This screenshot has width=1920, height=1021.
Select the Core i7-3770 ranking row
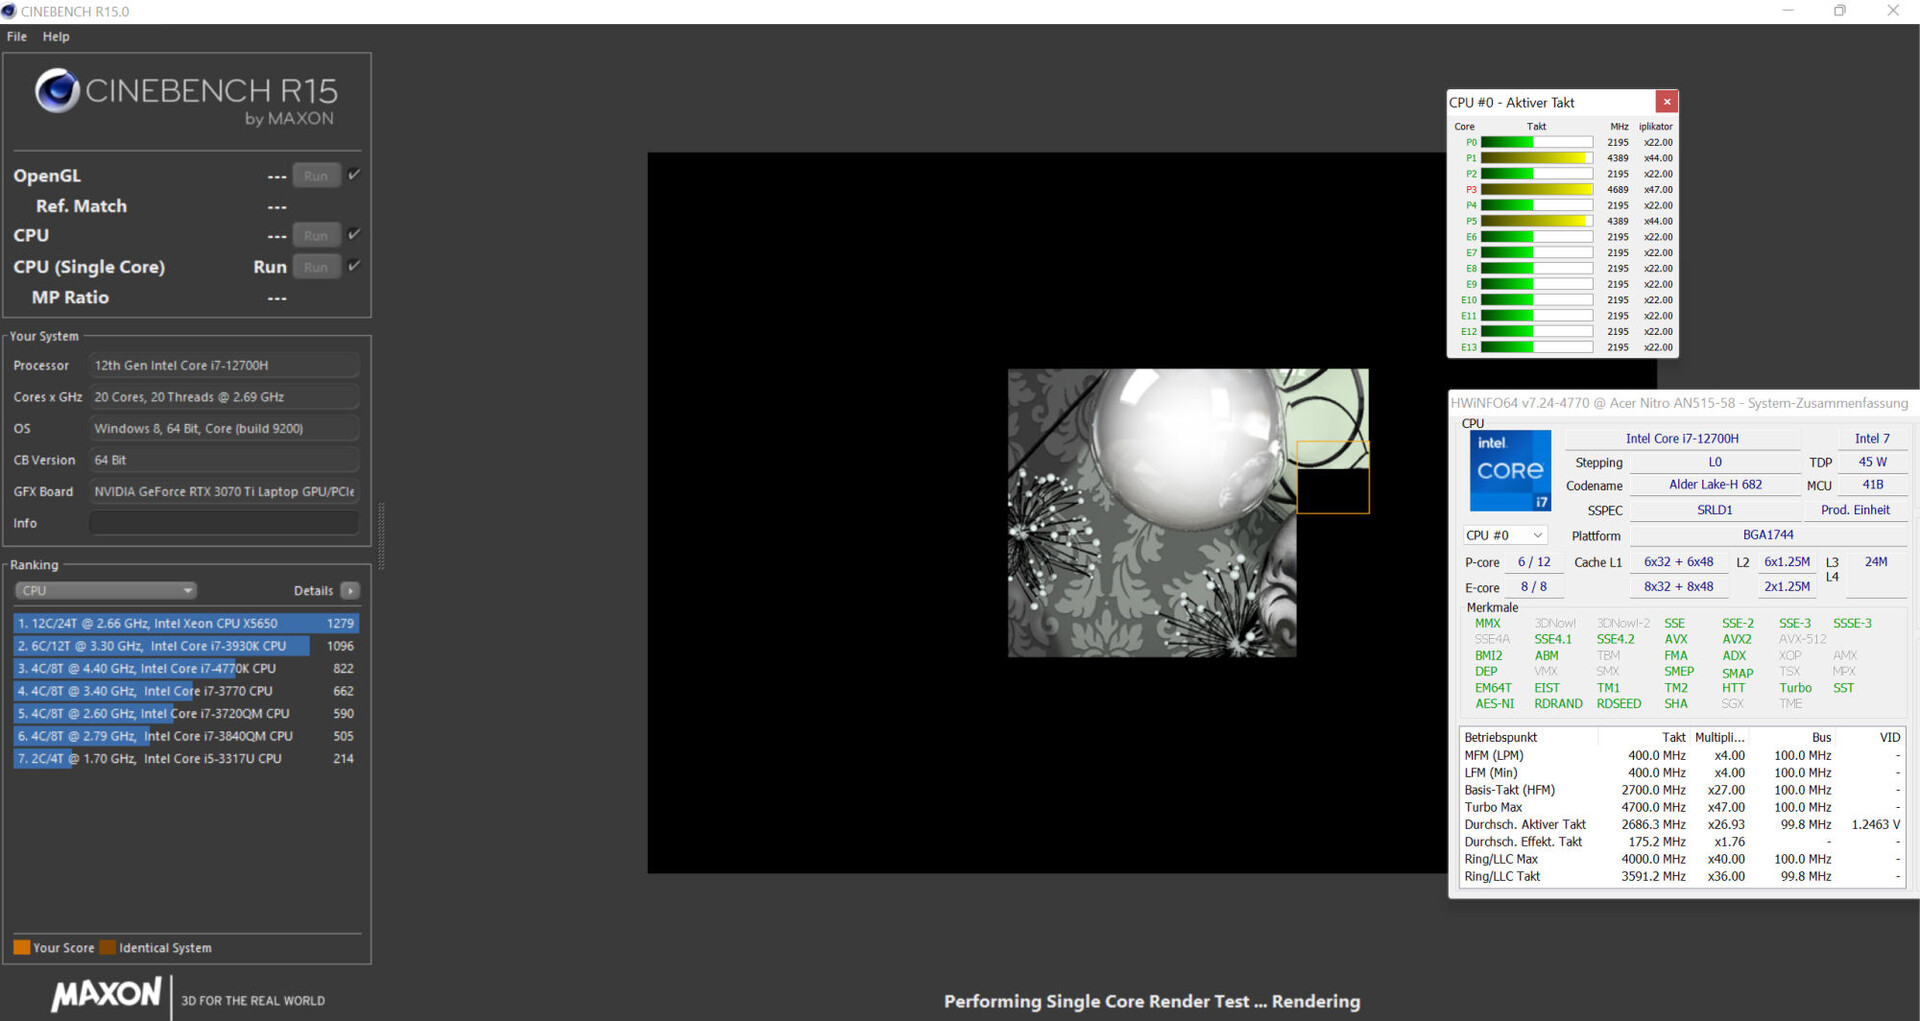coord(186,691)
